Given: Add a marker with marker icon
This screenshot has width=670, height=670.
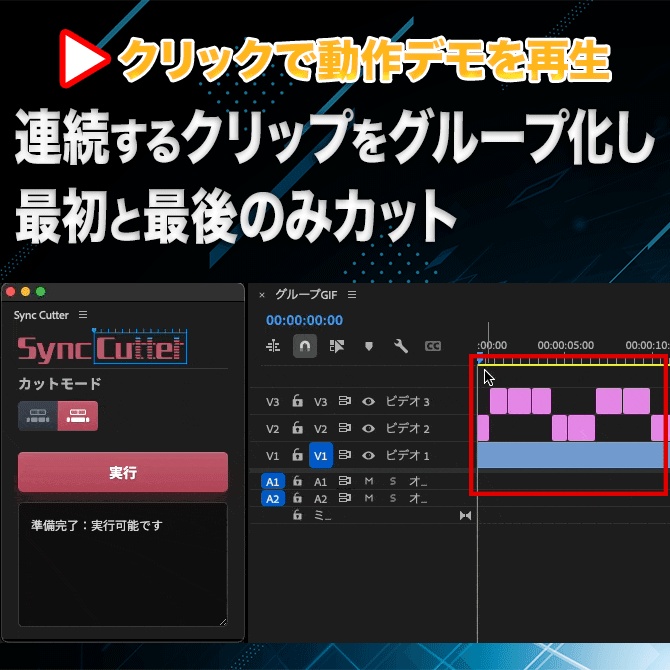Looking at the screenshot, I should point(369,346).
